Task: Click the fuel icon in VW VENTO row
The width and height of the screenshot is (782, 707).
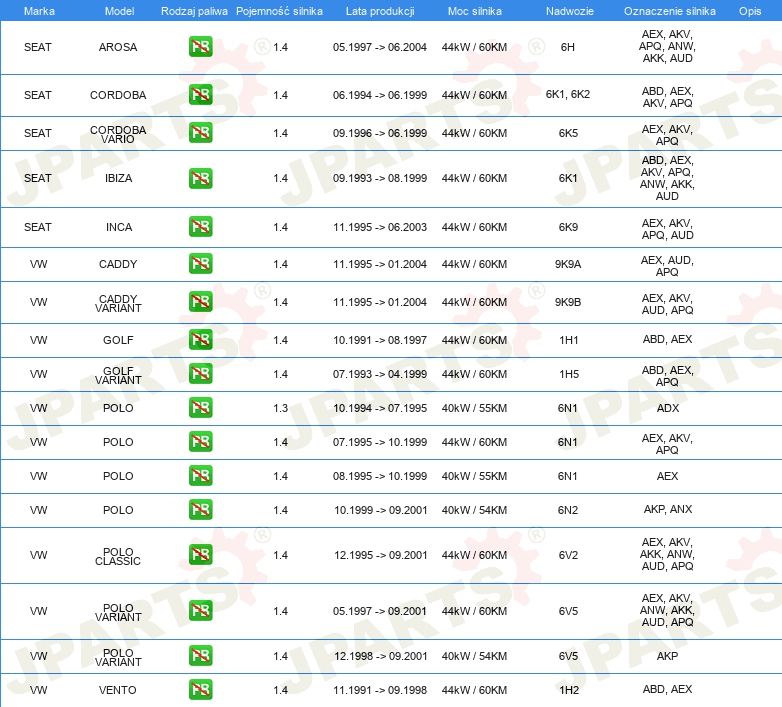Action: [200, 690]
